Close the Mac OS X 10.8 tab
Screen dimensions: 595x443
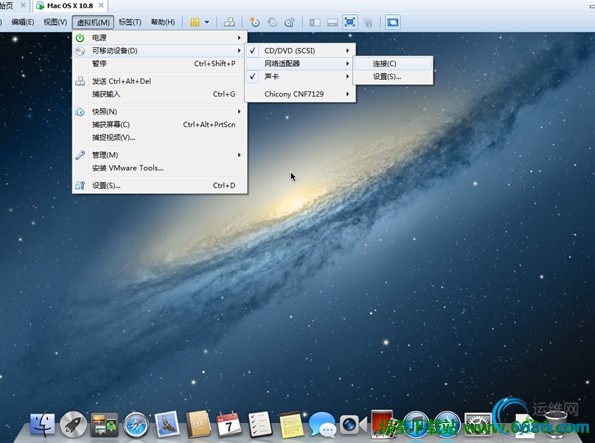(101, 6)
